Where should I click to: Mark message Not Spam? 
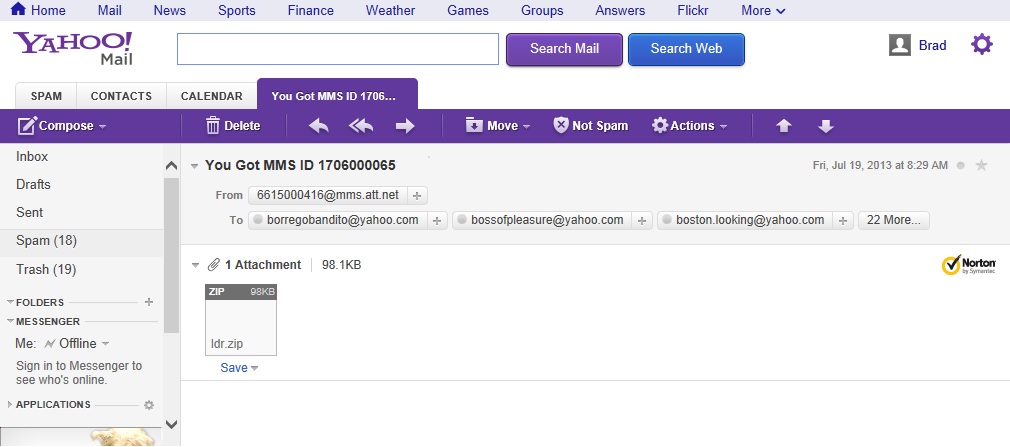coord(591,126)
